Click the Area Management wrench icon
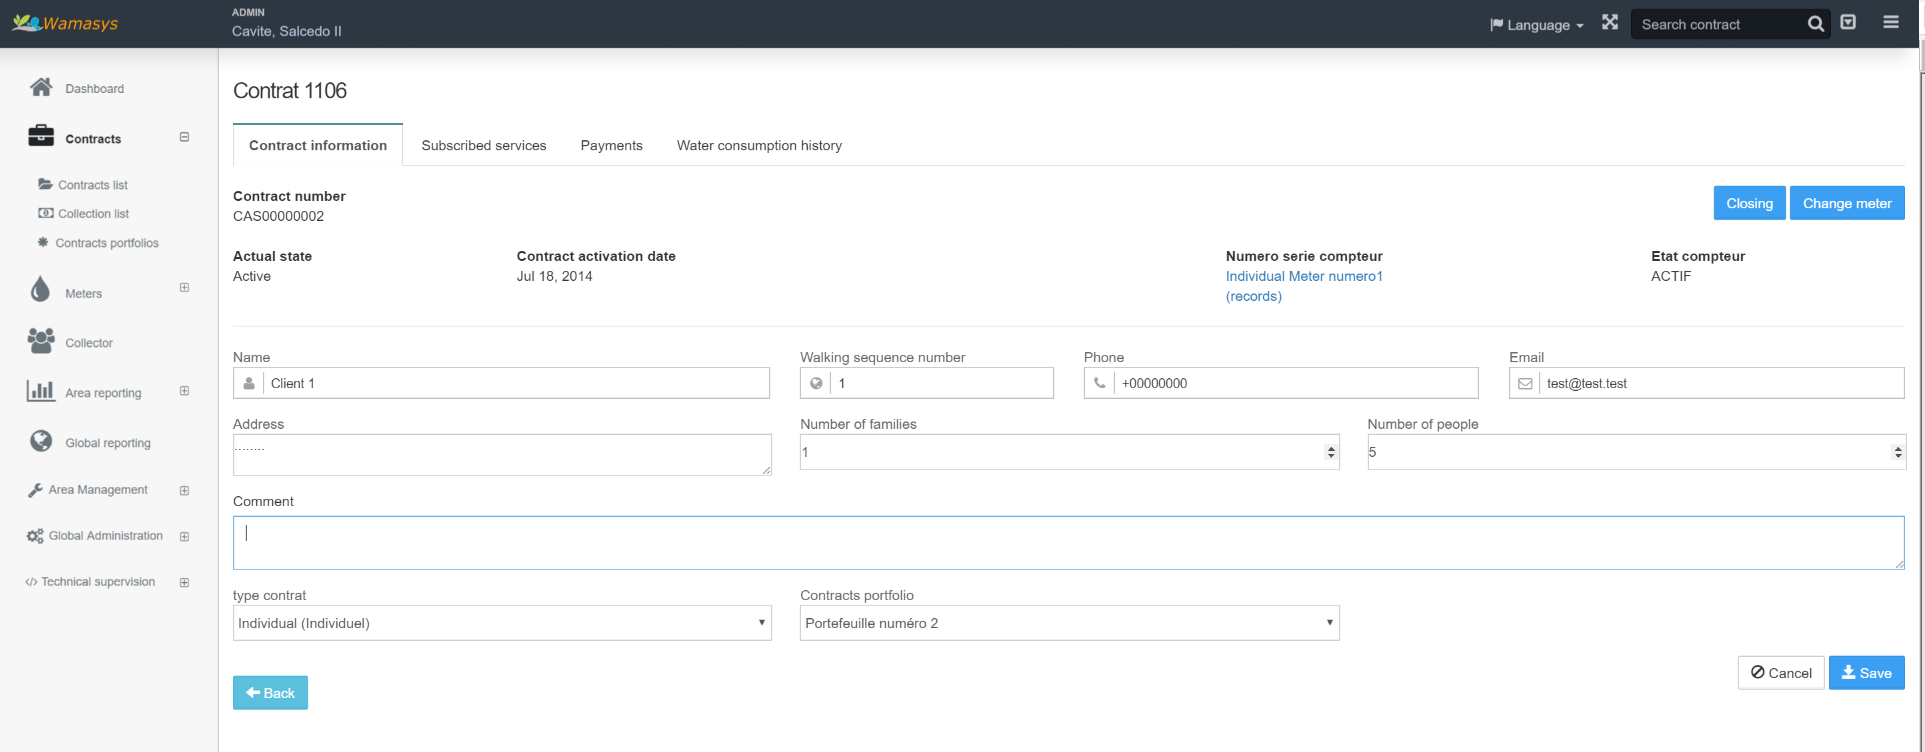This screenshot has width=1925, height=752. click(x=35, y=490)
